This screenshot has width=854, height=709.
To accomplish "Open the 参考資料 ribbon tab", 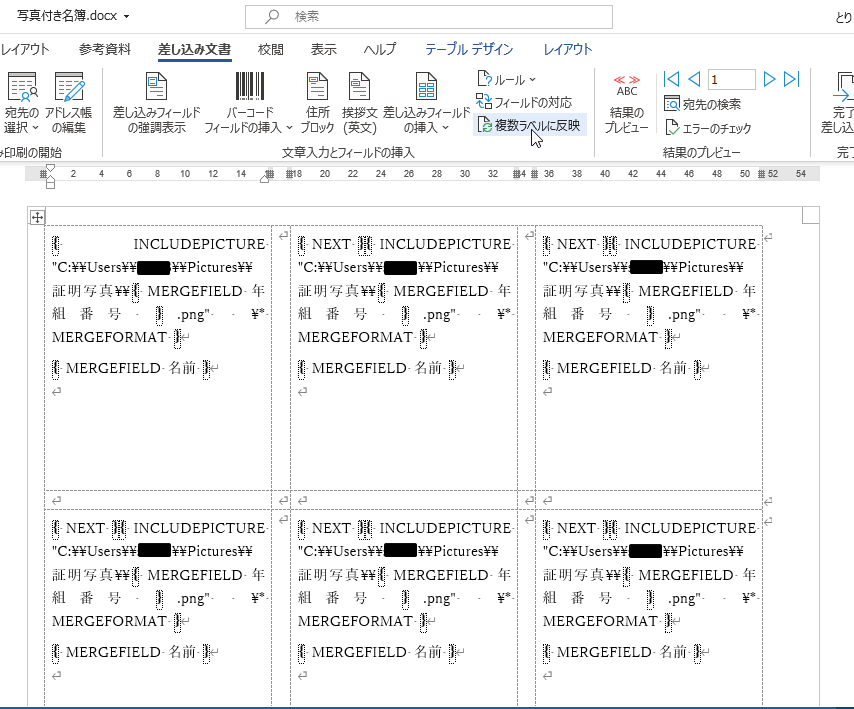I will tap(105, 50).
